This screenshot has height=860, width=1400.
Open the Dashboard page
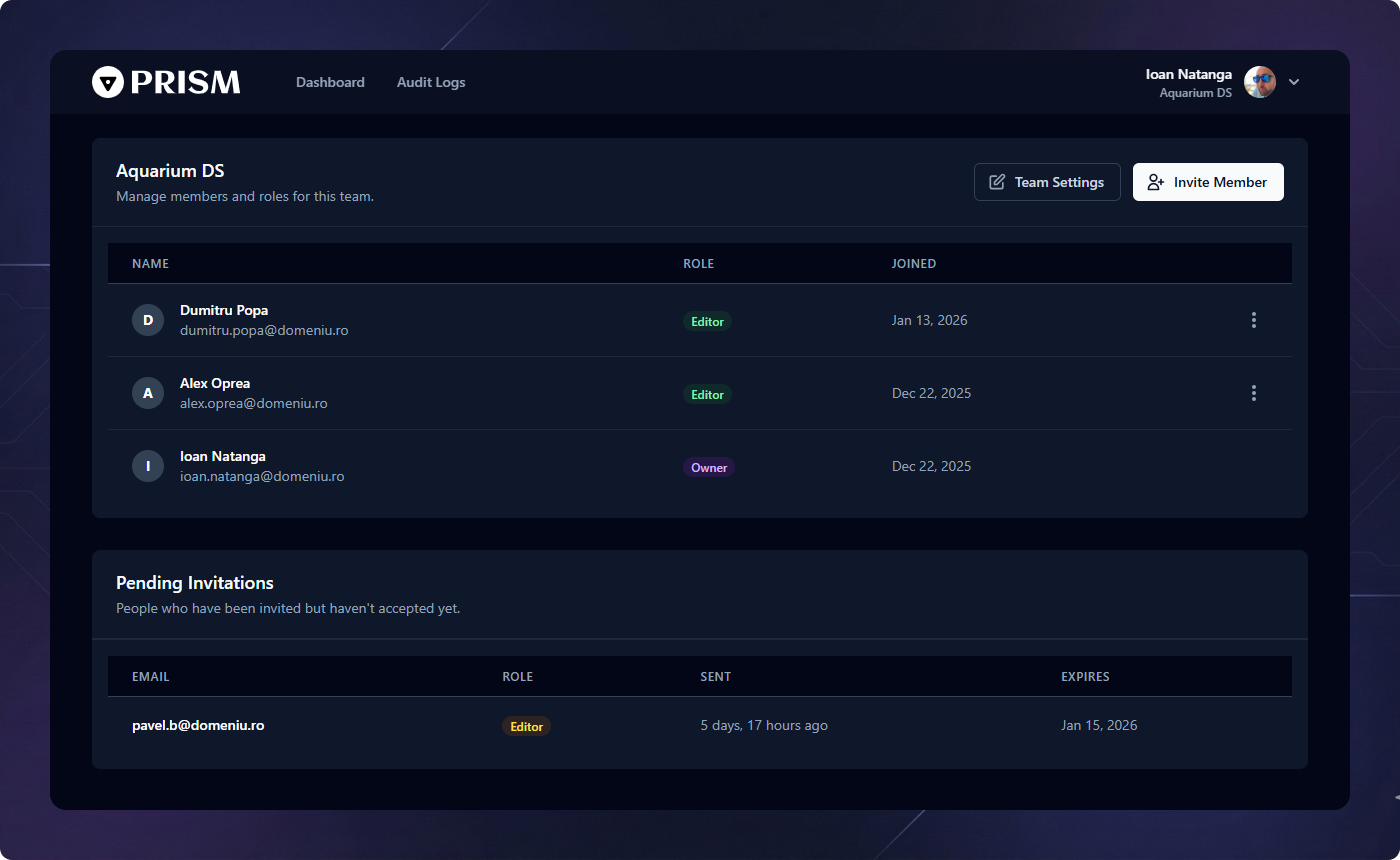pos(330,82)
